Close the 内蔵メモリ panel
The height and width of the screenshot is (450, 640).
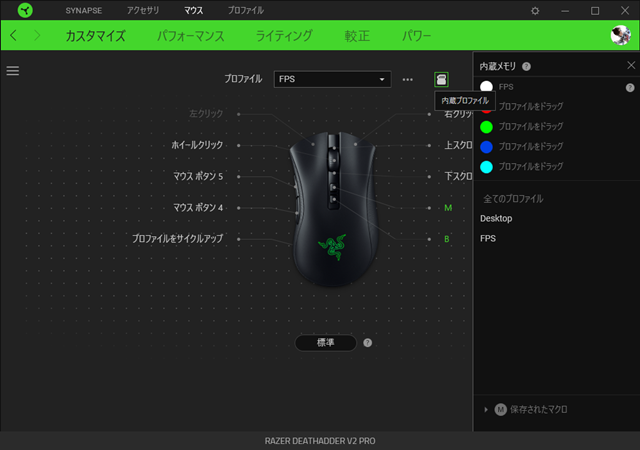point(631,65)
